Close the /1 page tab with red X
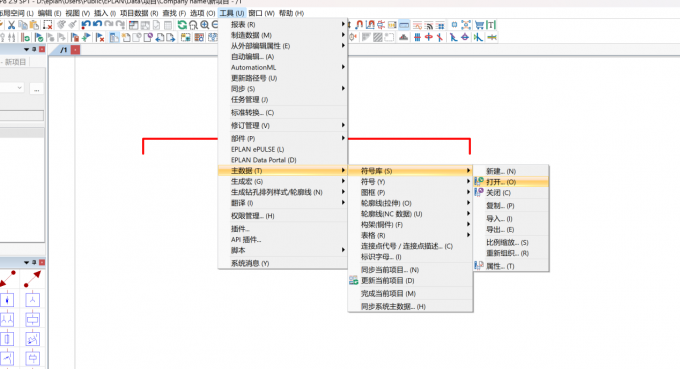 [75, 50]
